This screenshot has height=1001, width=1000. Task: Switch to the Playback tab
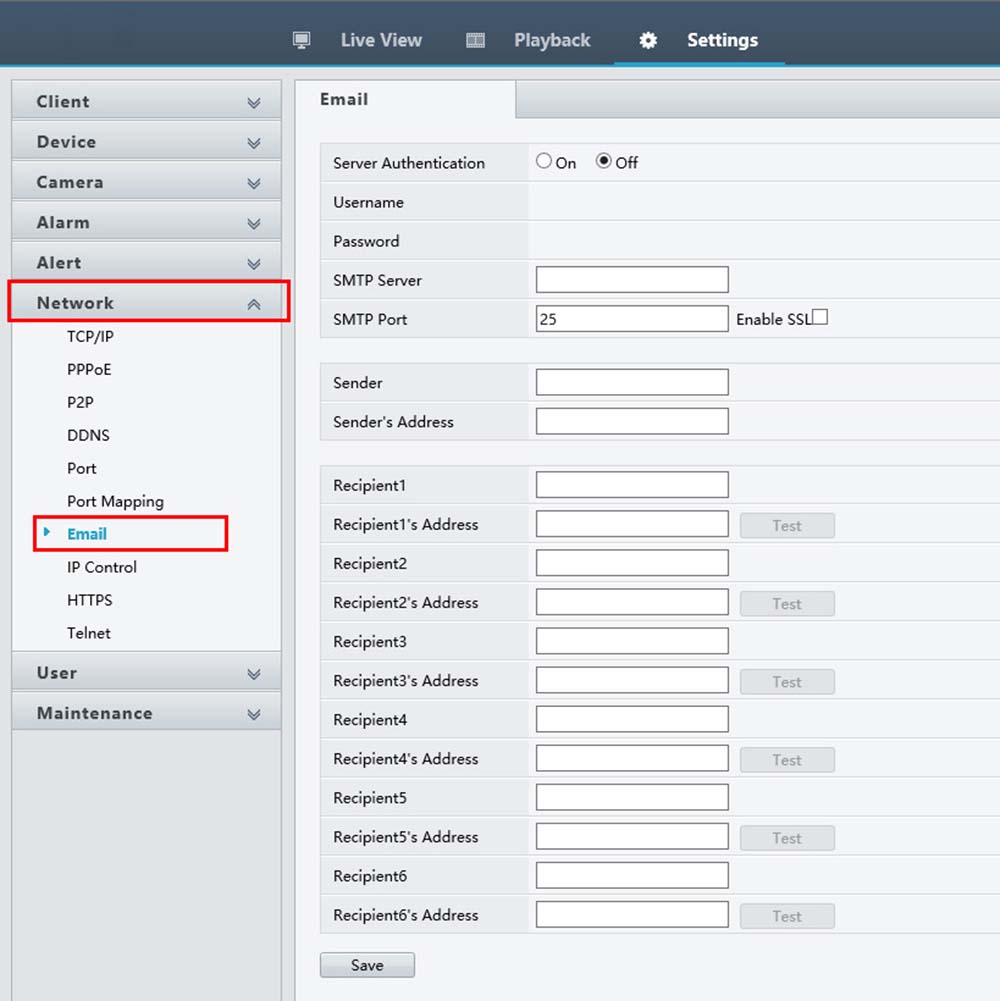552,40
